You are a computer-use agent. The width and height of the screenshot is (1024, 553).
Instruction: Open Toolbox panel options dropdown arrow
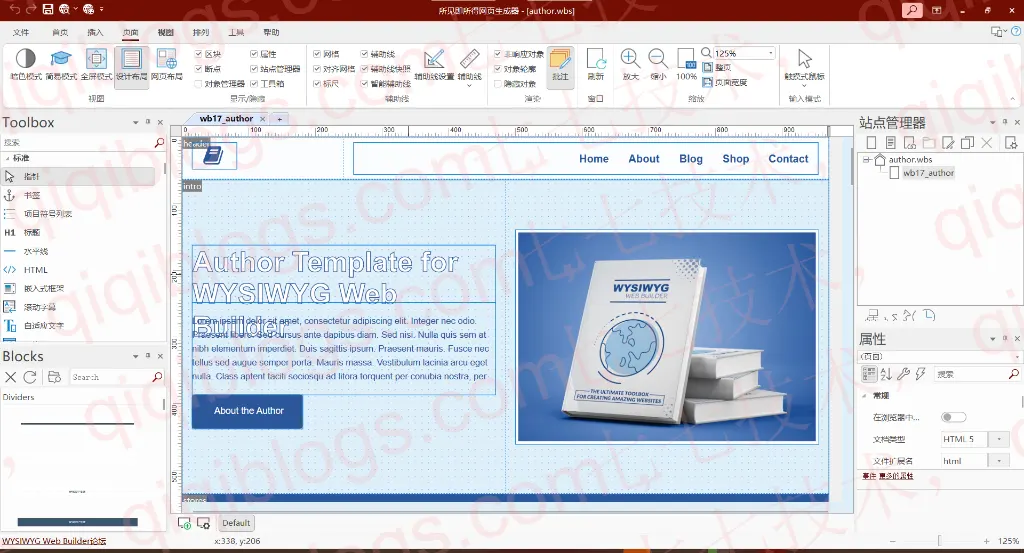tap(136, 122)
